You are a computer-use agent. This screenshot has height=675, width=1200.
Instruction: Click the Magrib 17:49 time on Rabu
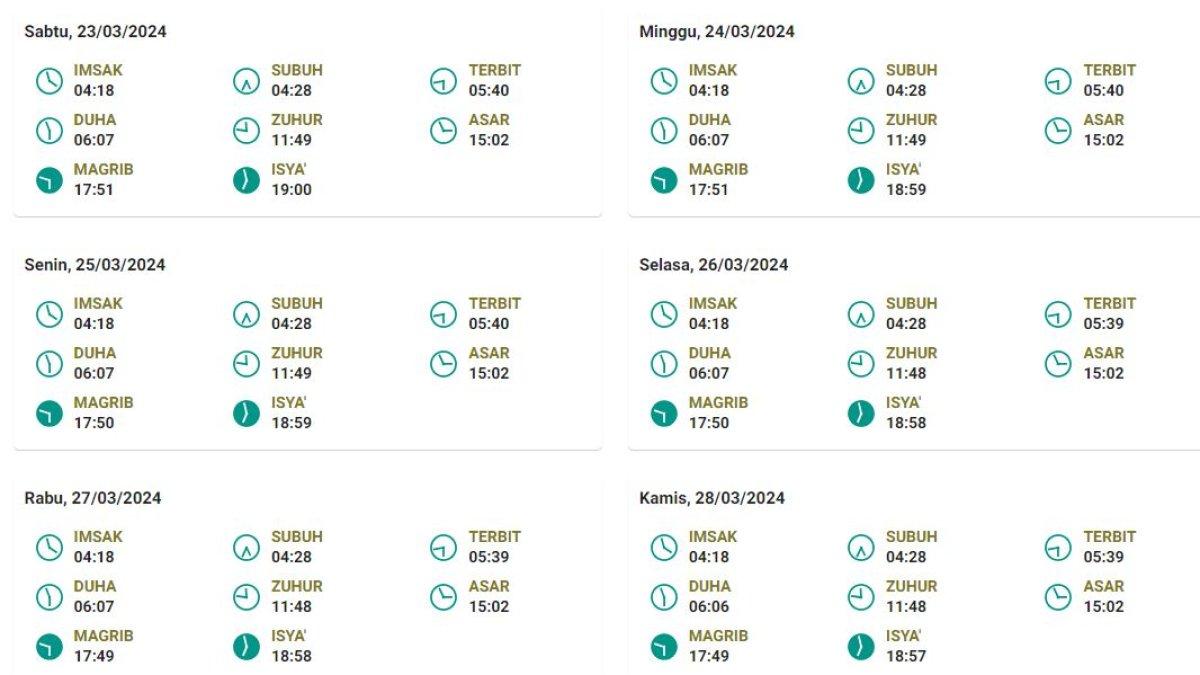click(x=94, y=657)
